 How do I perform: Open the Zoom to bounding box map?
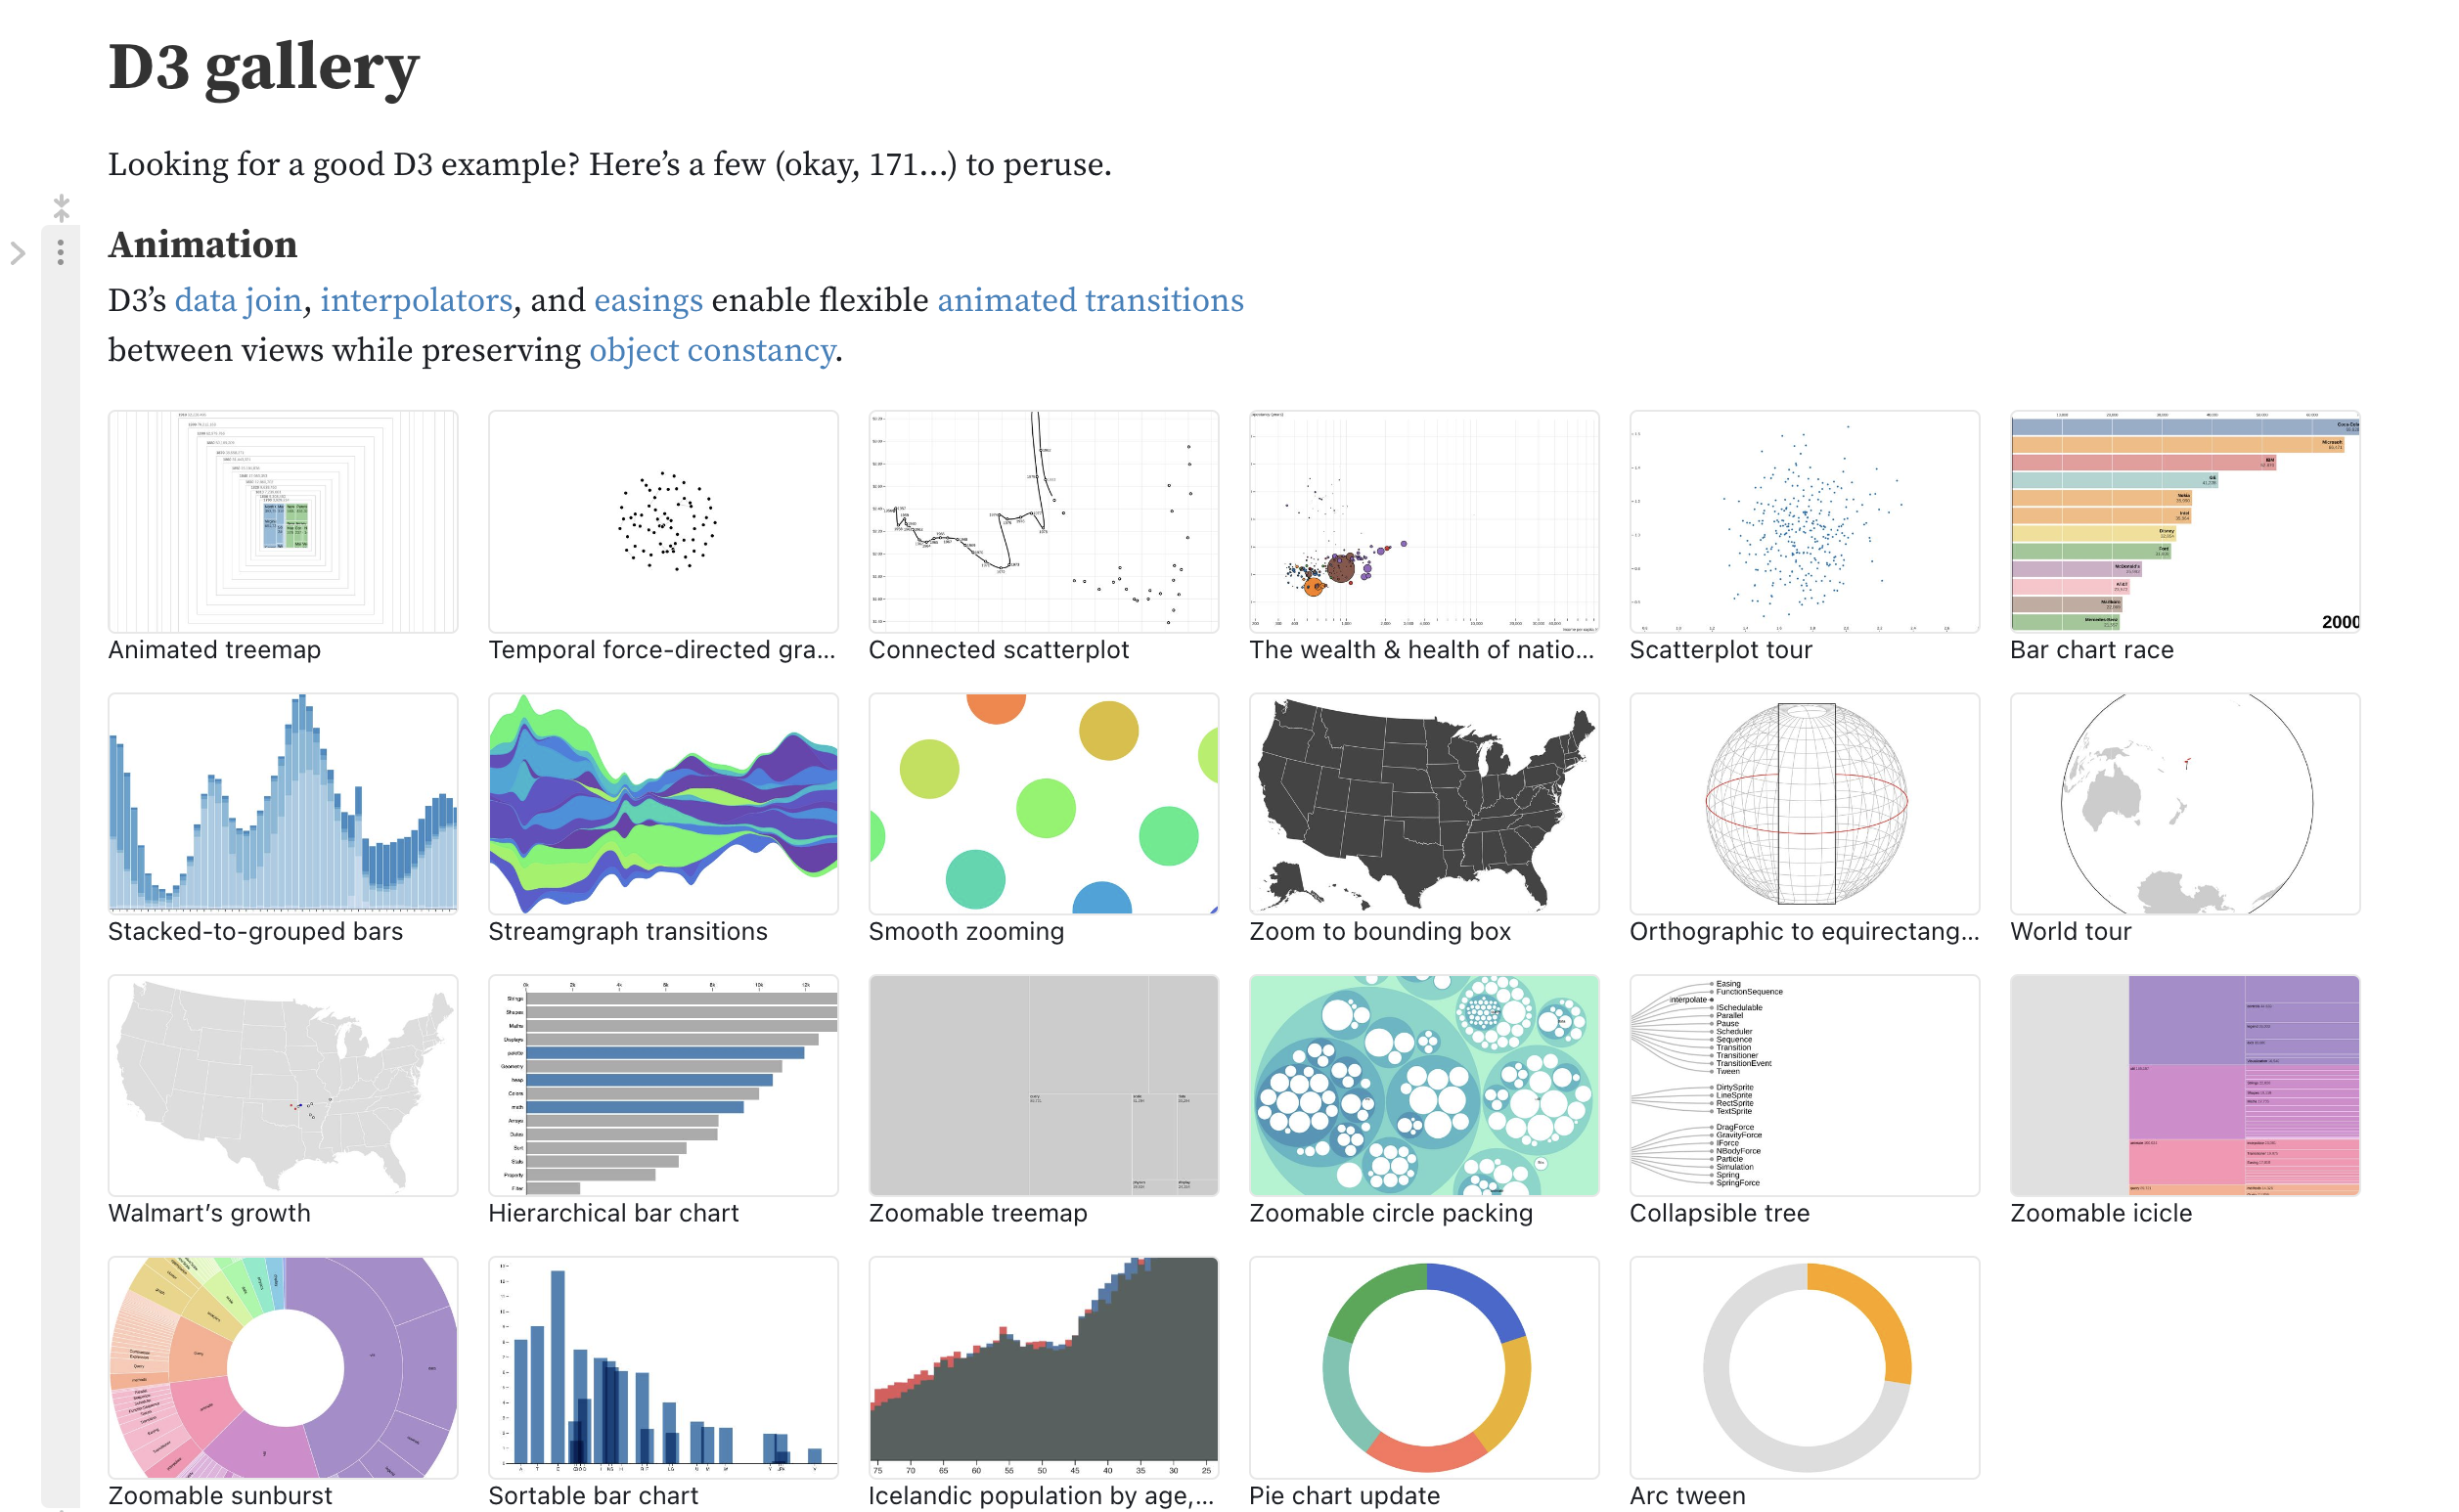[x=1424, y=803]
